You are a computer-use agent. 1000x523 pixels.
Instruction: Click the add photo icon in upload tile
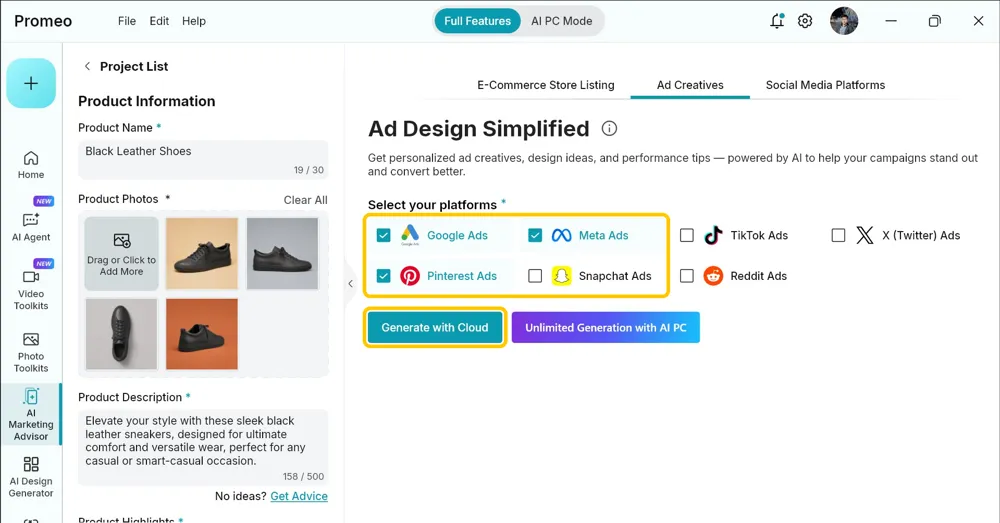pos(121,240)
